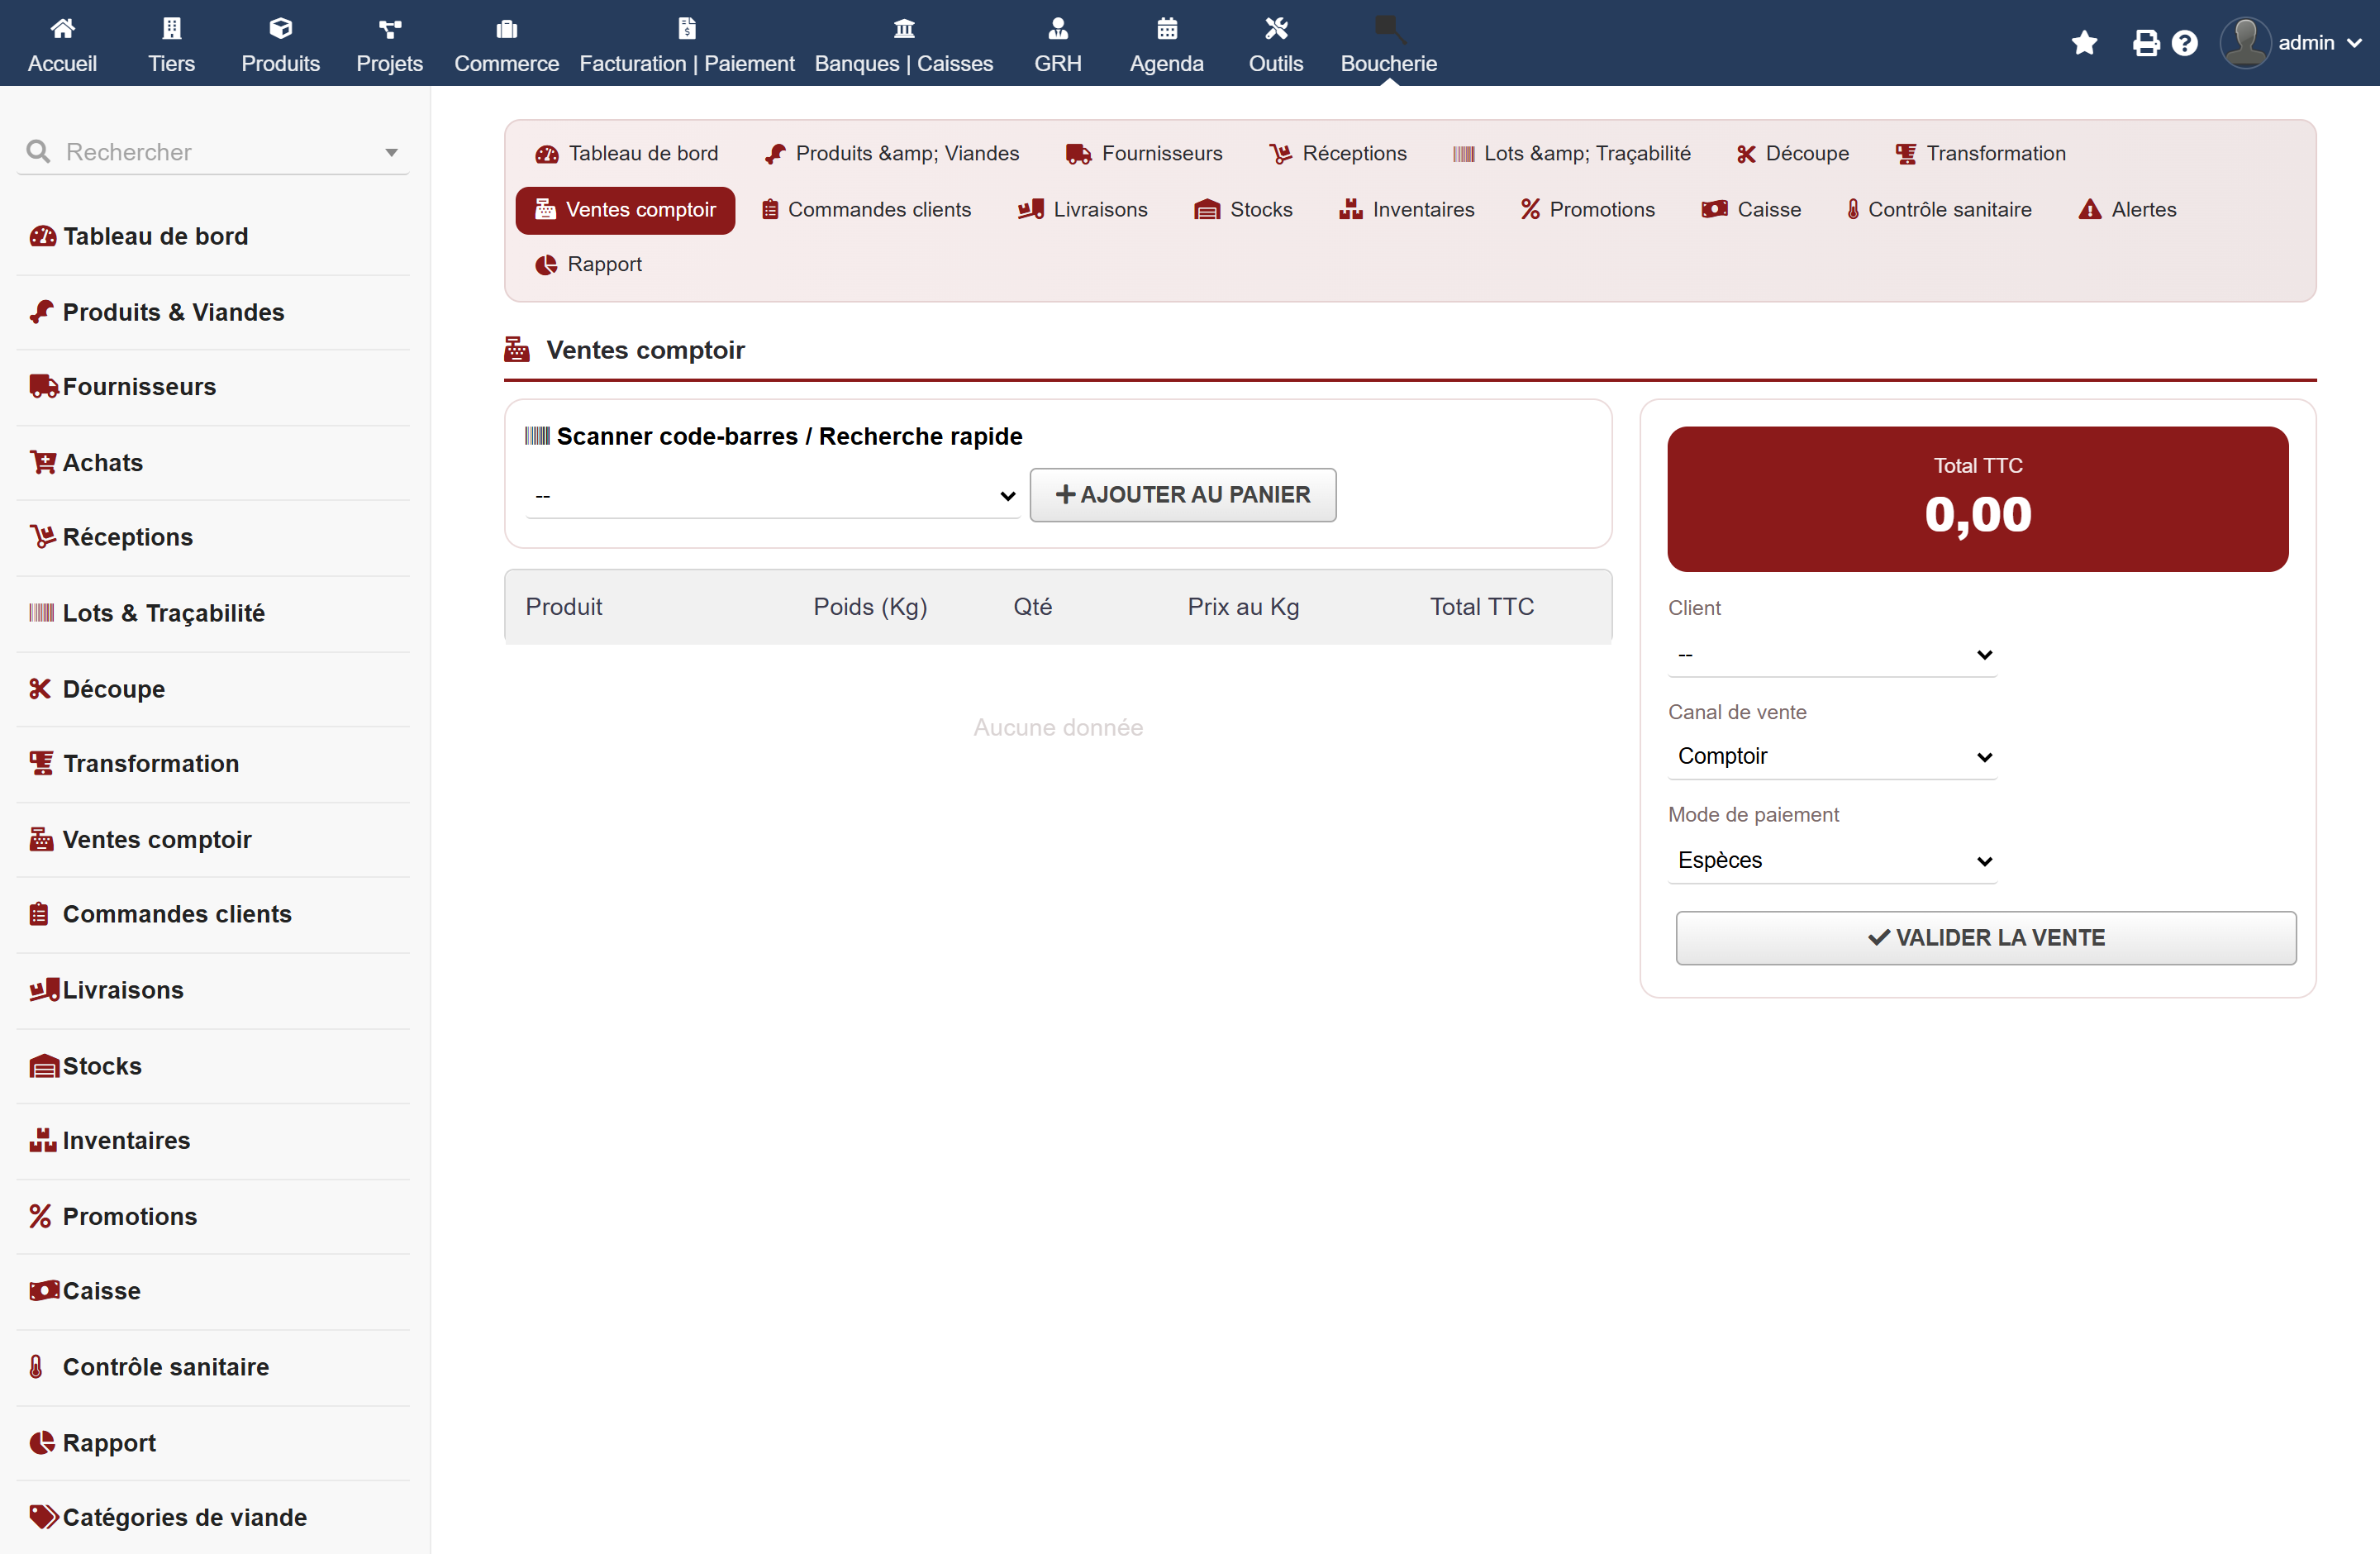The width and height of the screenshot is (2380, 1554).
Task: Click the Projets network icon
Action: tap(390, 28)
